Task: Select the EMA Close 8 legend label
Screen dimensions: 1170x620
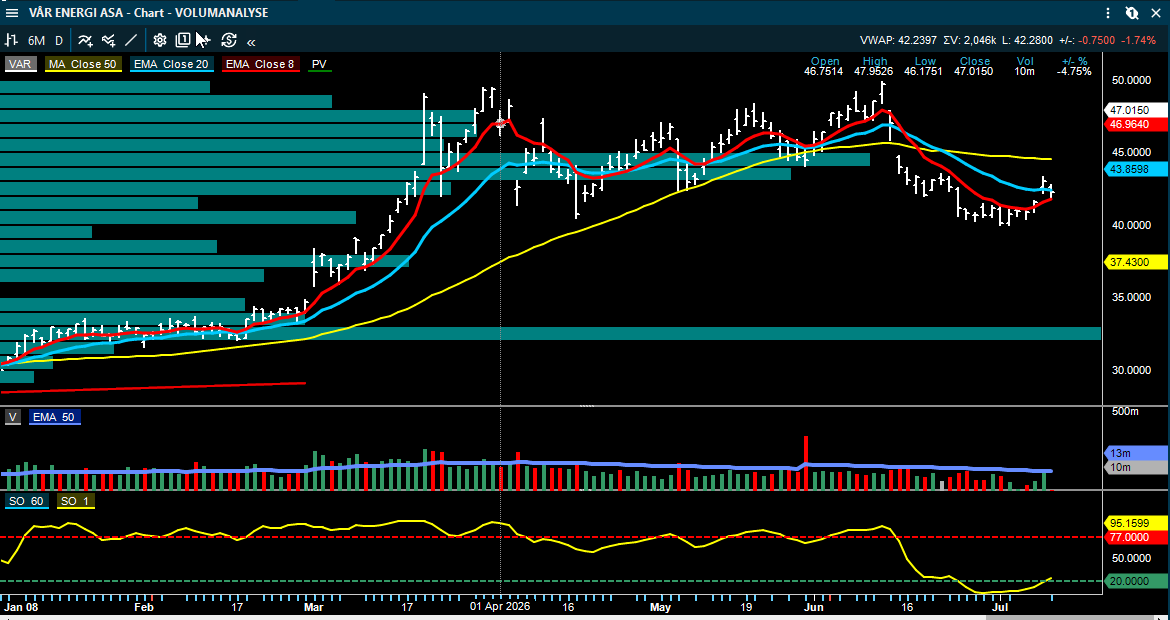Action: 260,64
